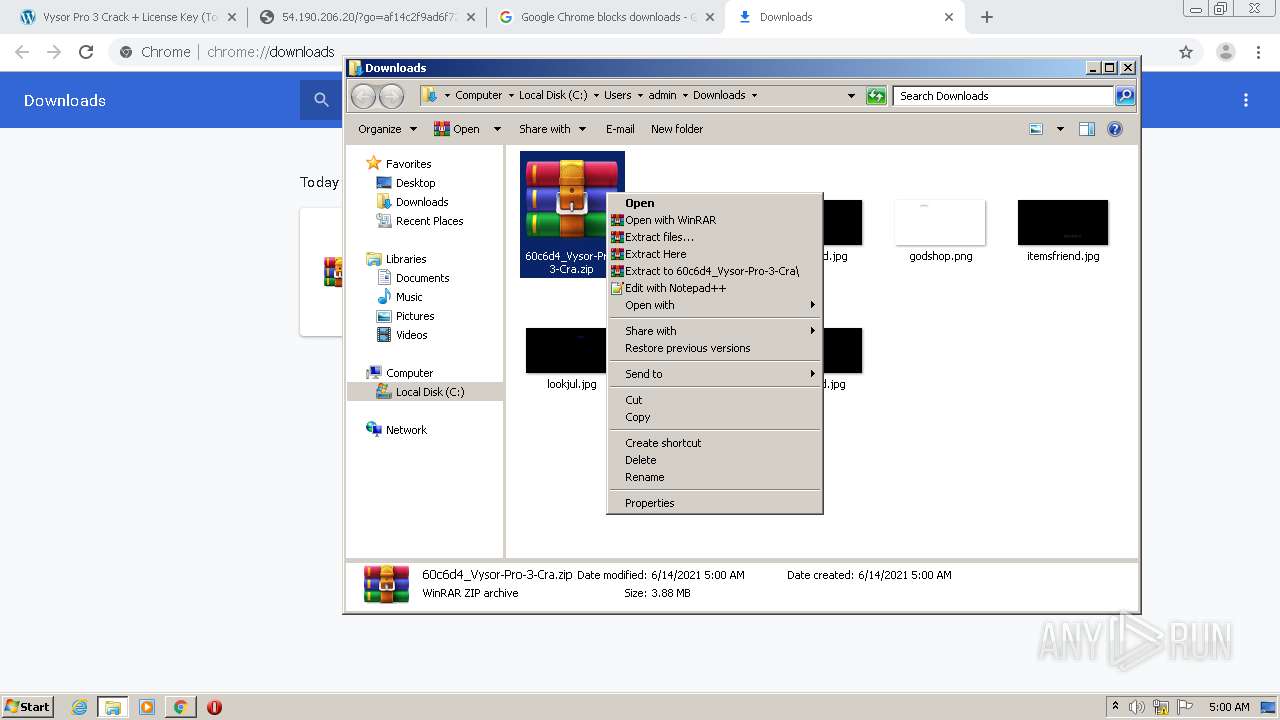The height and width of the screenshot is (720, 1280).
Task: Reload the Chrome page
Action: [86, 52]
